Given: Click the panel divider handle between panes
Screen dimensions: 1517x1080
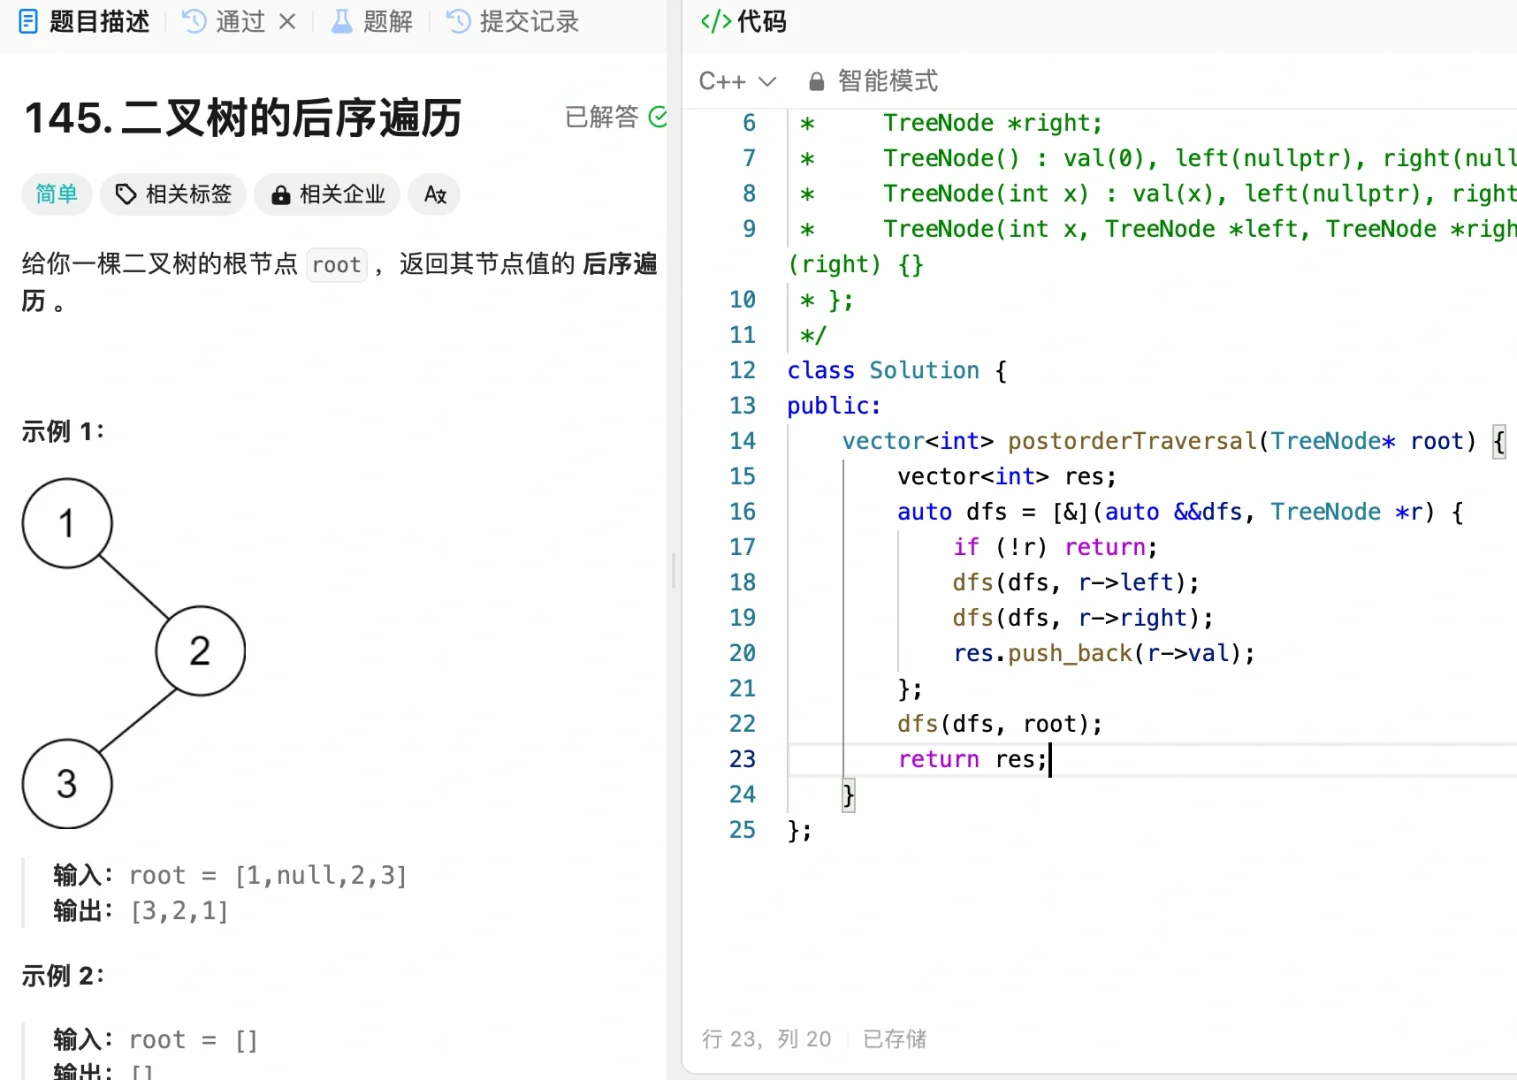Looking at the screenshot, I should tap(674, 570).
